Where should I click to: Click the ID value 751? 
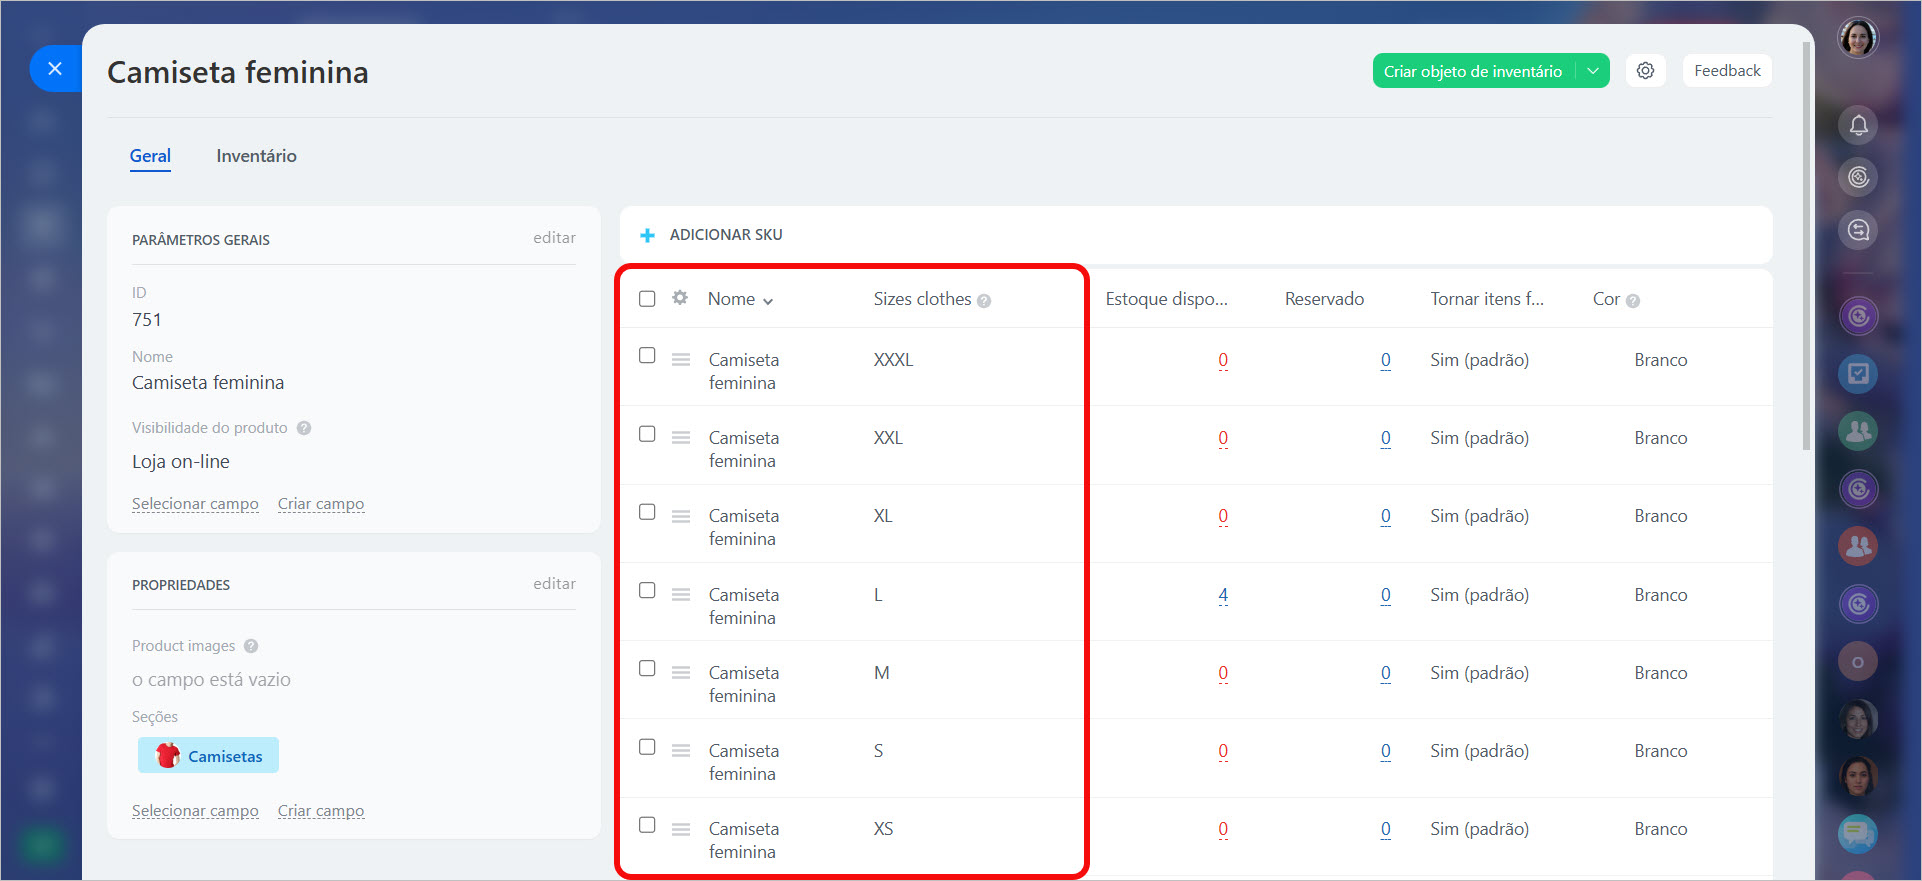pyautogui.click(x=147, y=320)
